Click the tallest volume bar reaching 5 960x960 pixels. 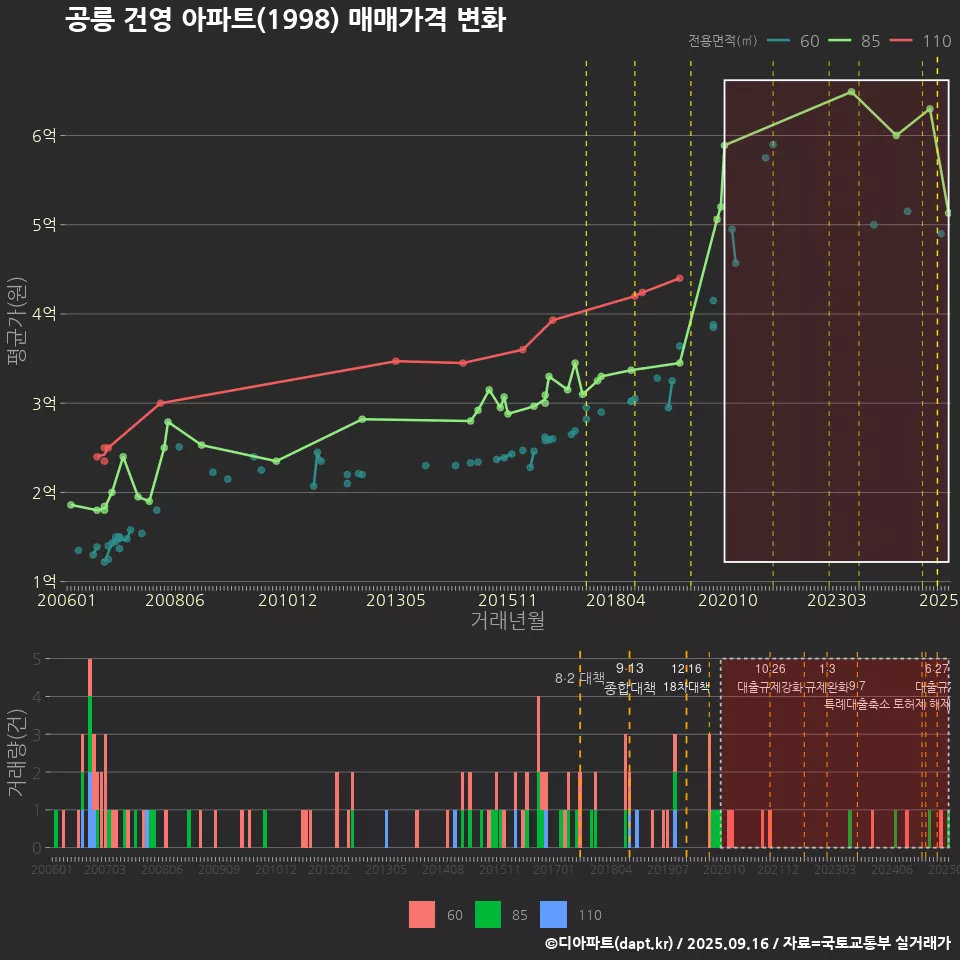(x=90, y=753)
